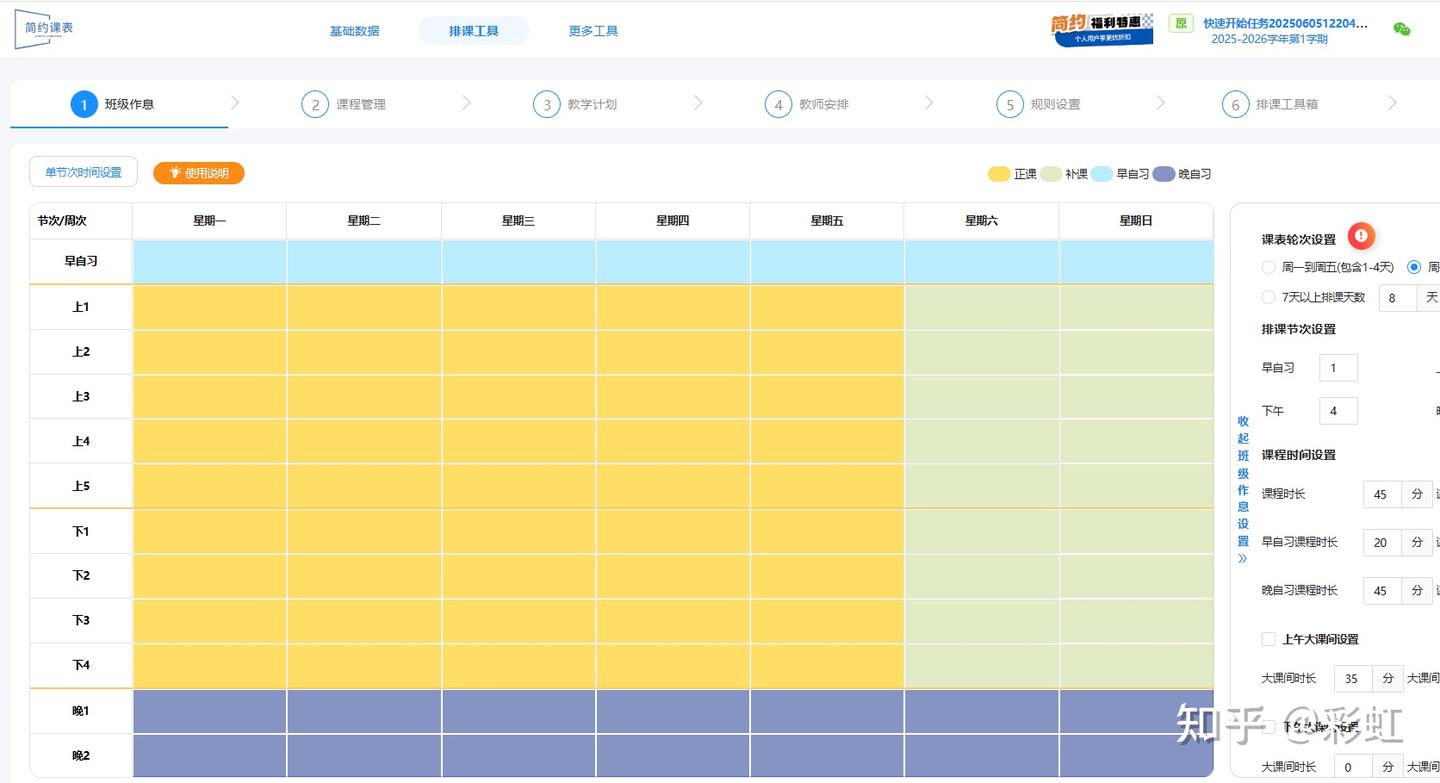Click the green WeChat icon
Screen dimensions: 1440x783
click(1402, 29)
